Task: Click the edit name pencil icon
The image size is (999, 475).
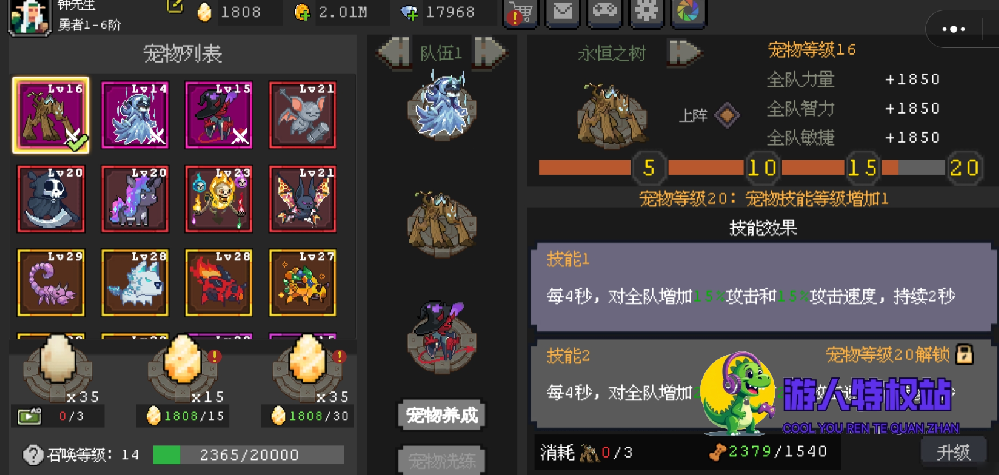Action: (175, 6)
